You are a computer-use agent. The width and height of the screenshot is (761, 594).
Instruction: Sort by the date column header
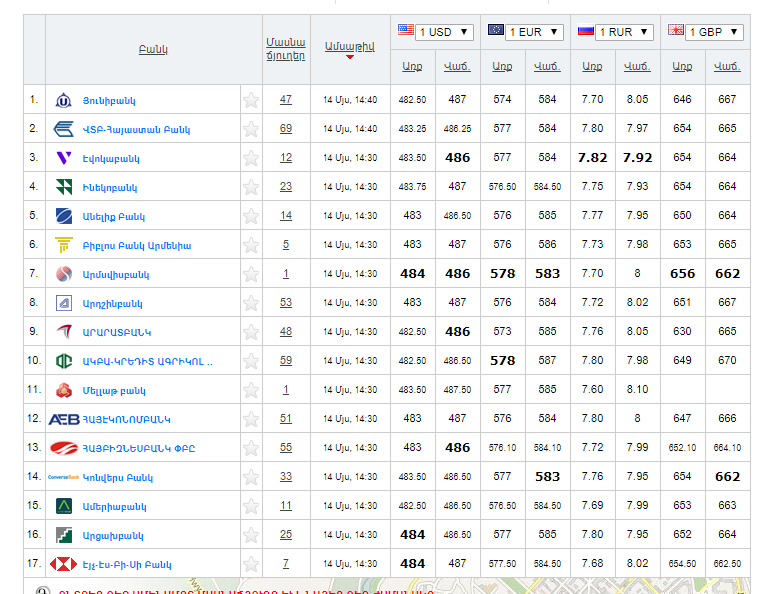350,47
